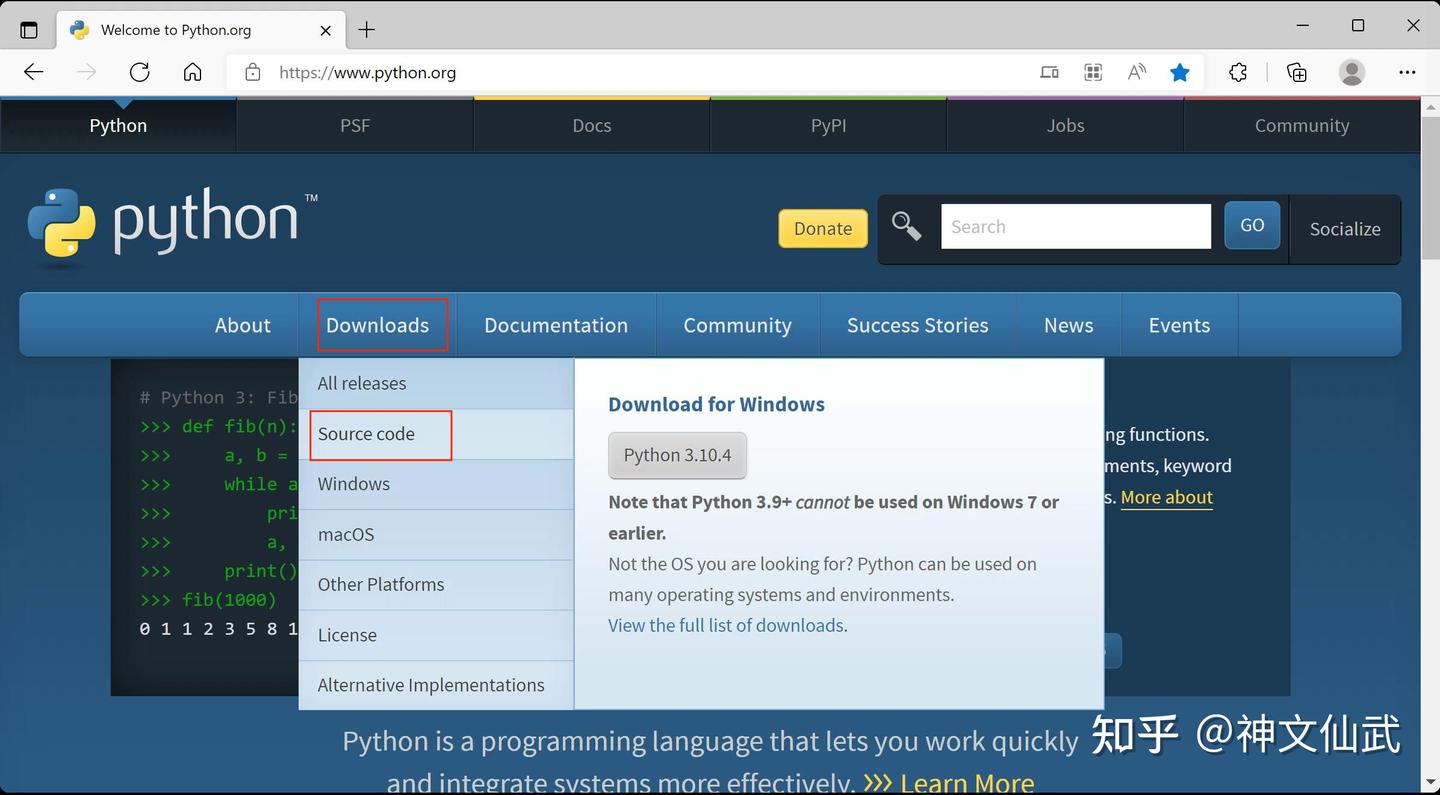Open the Downloads navigation dropdown
Image resolution: width=1440 pixels, height=795 pixels.
[378, 325]
